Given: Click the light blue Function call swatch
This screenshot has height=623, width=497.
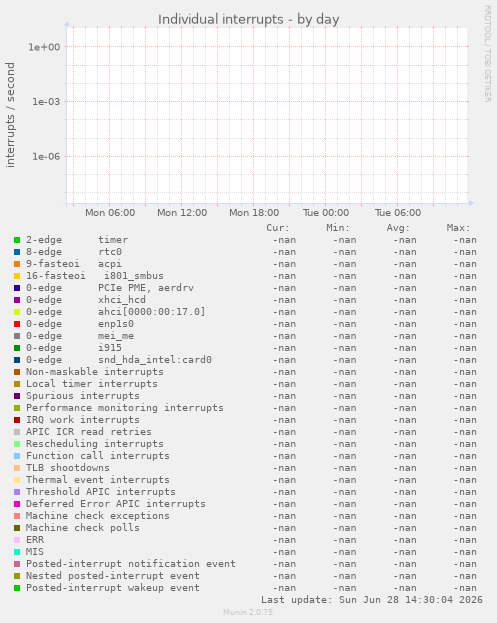Looking at the screenshot, I should coord(17,456).
